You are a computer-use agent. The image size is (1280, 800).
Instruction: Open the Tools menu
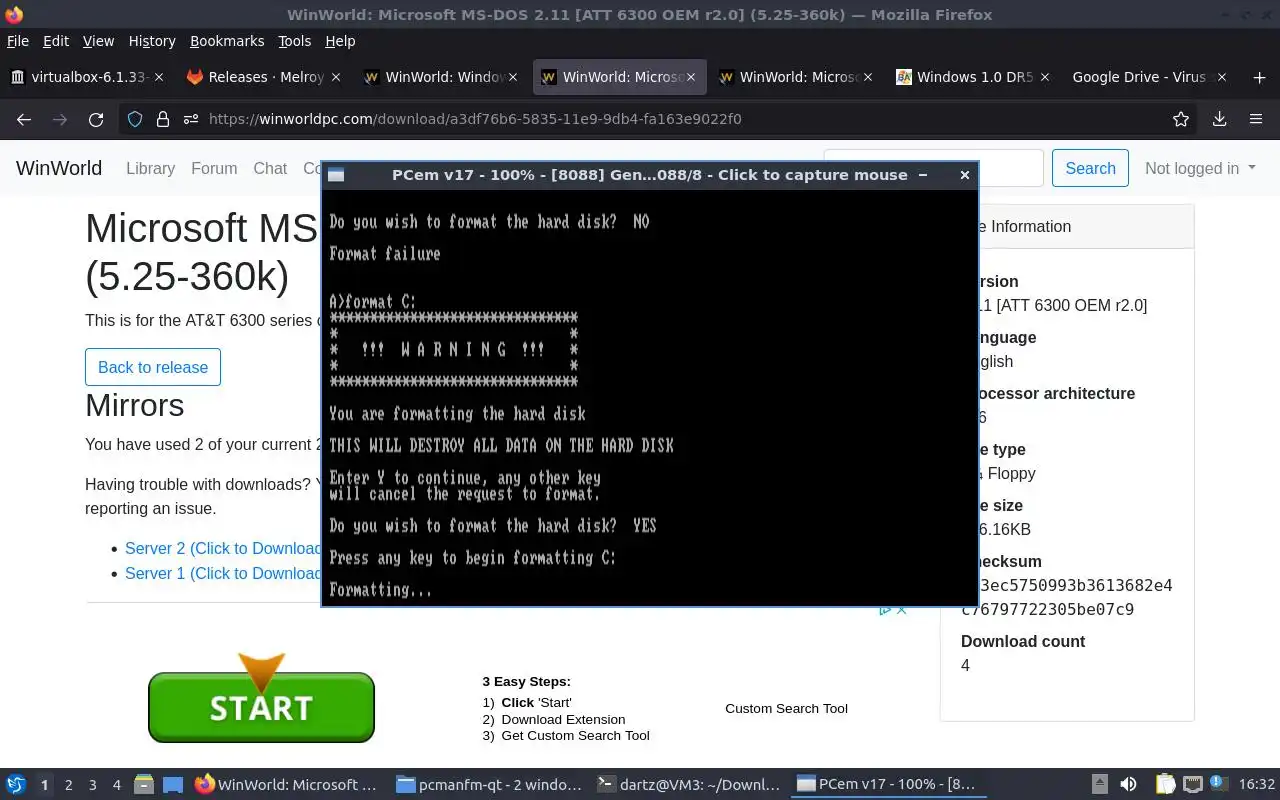(x=295, y=41)
